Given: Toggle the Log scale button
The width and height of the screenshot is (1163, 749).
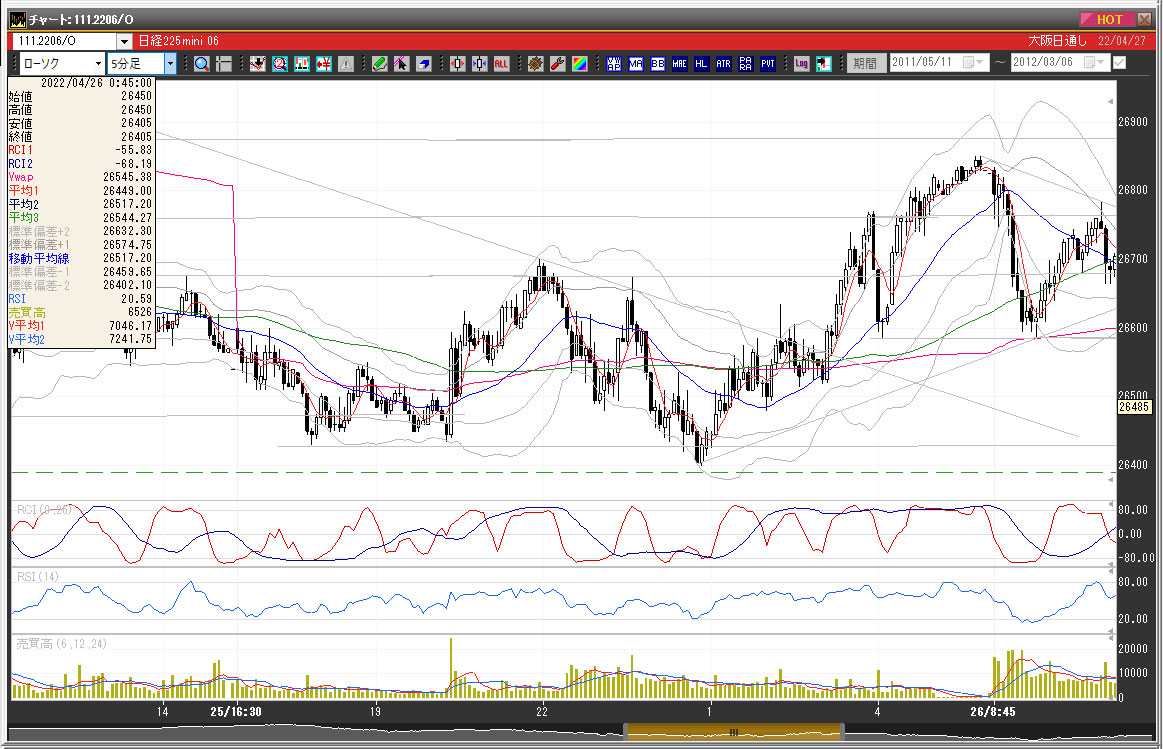Looking at the screenshot, I should click(x=801, y=64).
